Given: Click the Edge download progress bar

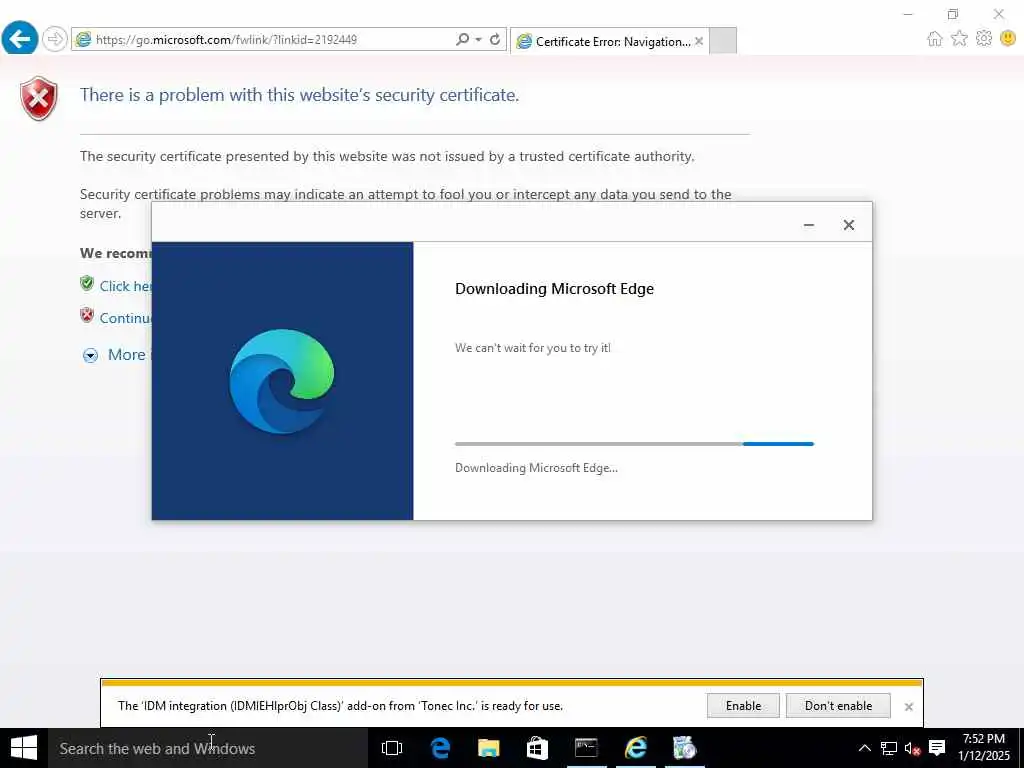Looking at the screenshot, I should (x=634, y=444).
